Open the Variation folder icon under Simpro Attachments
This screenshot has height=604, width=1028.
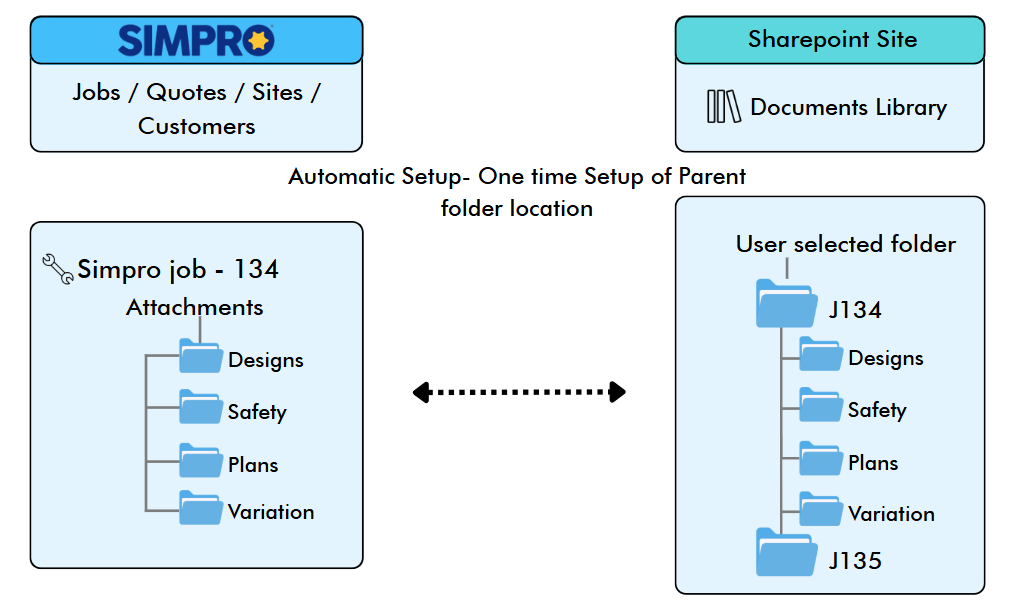(201, 508)
